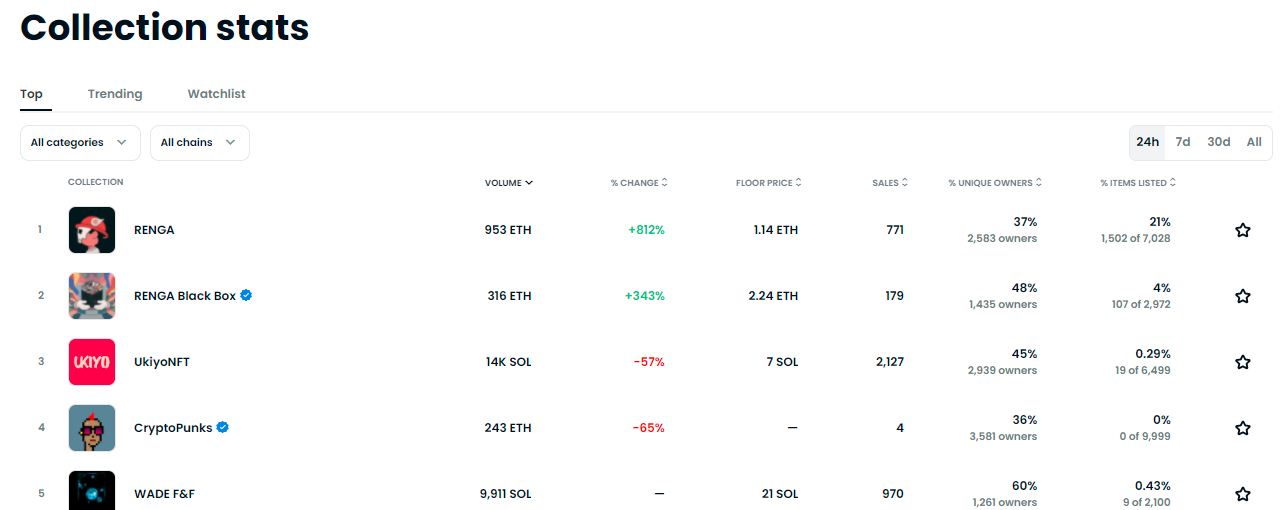Click the CryptoPunks verified checkmark badge

[x=223, y=427]
